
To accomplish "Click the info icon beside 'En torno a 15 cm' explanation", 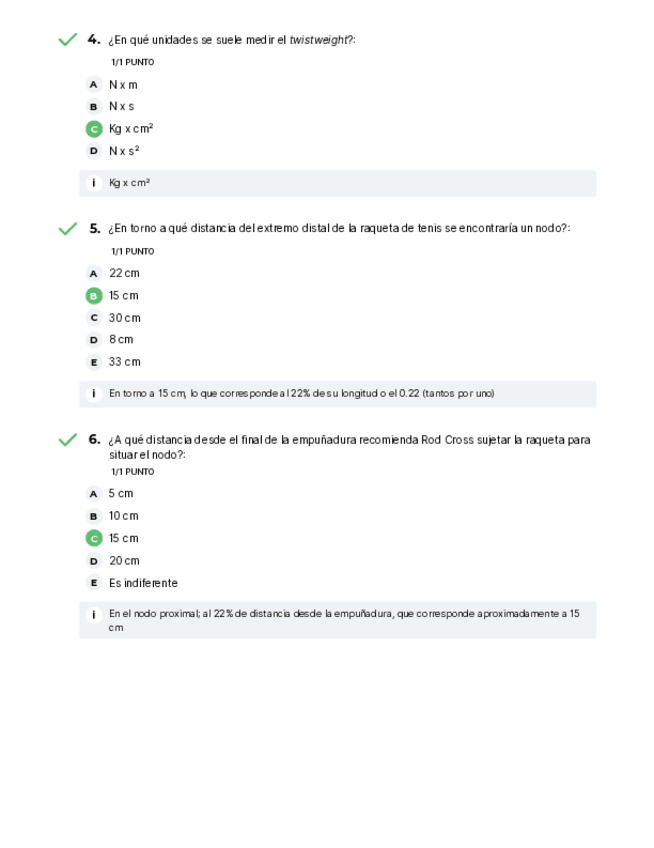I will (94, 394).
